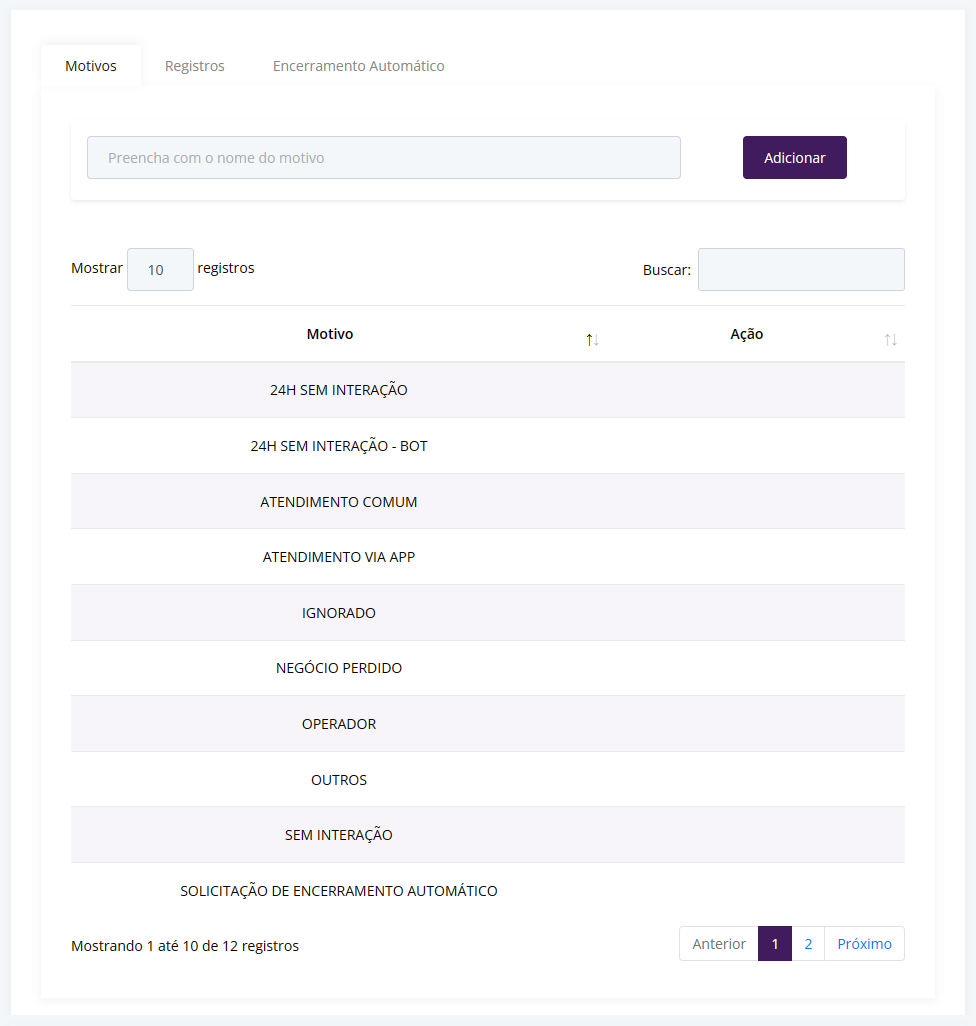Click into the Buscar search field

click(801, 270)
